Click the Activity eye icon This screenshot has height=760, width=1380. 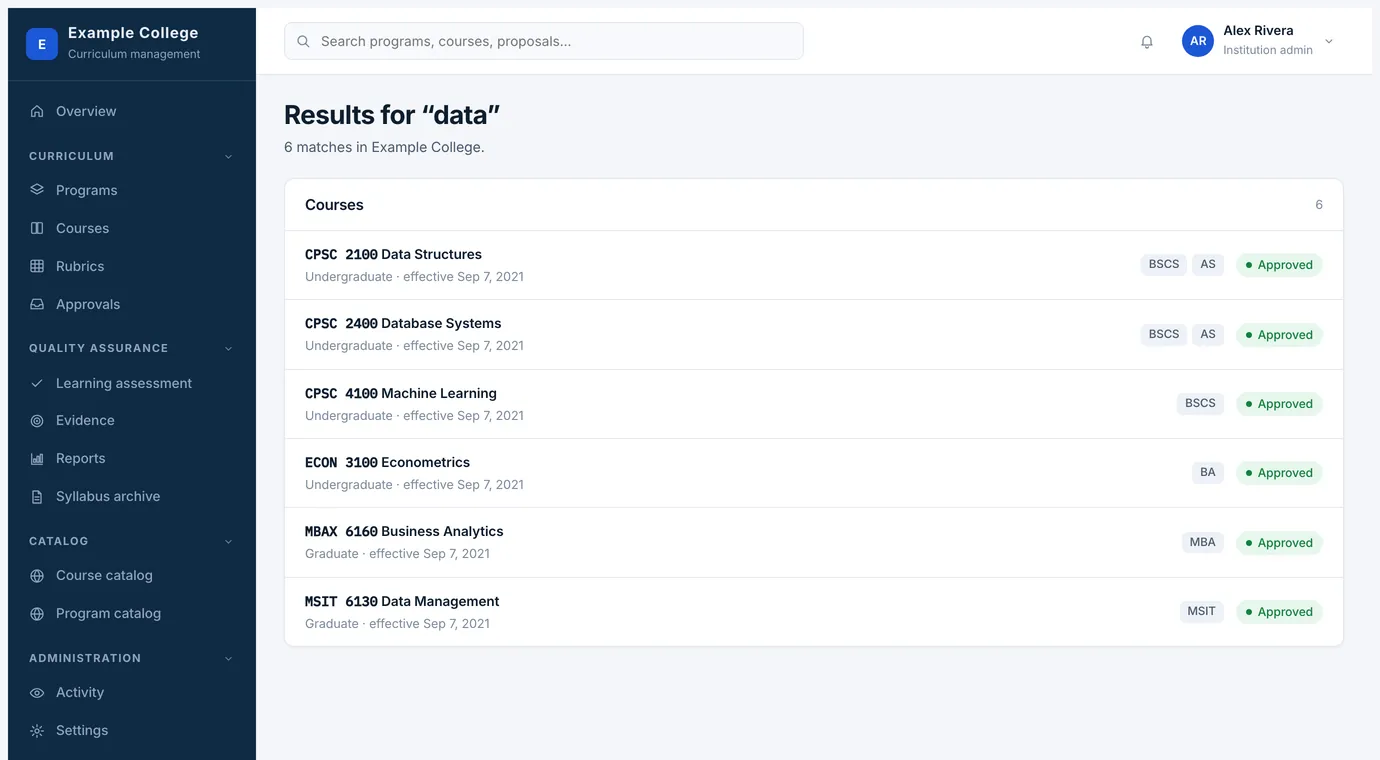coord(37,693)
